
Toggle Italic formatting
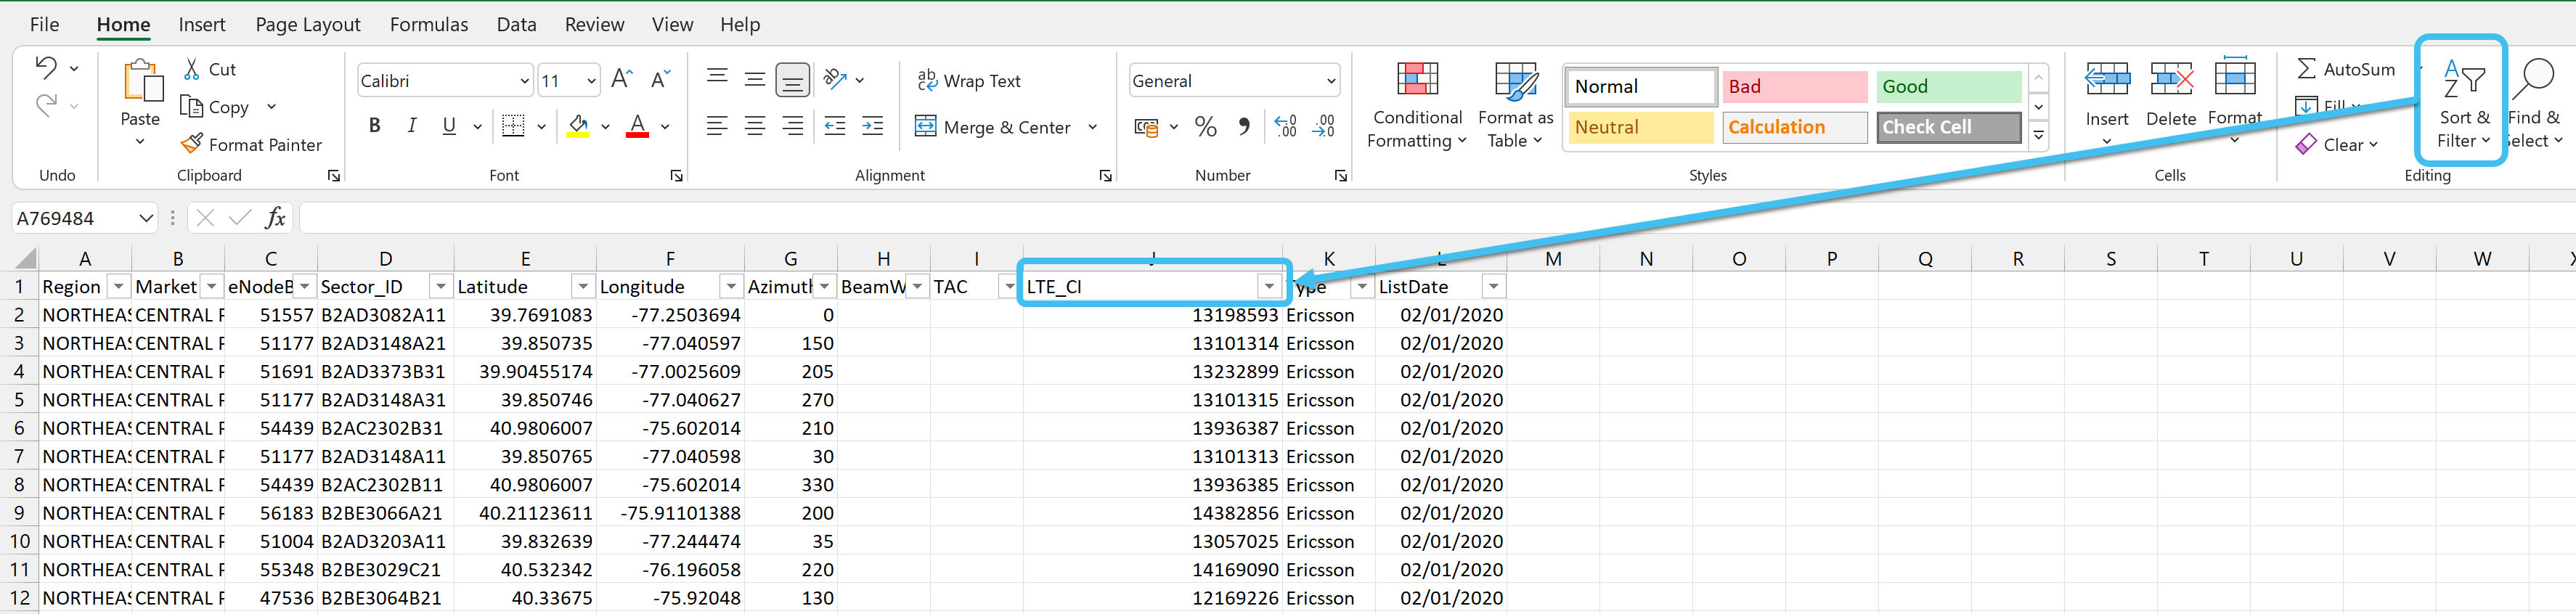(x=412, y=126)
